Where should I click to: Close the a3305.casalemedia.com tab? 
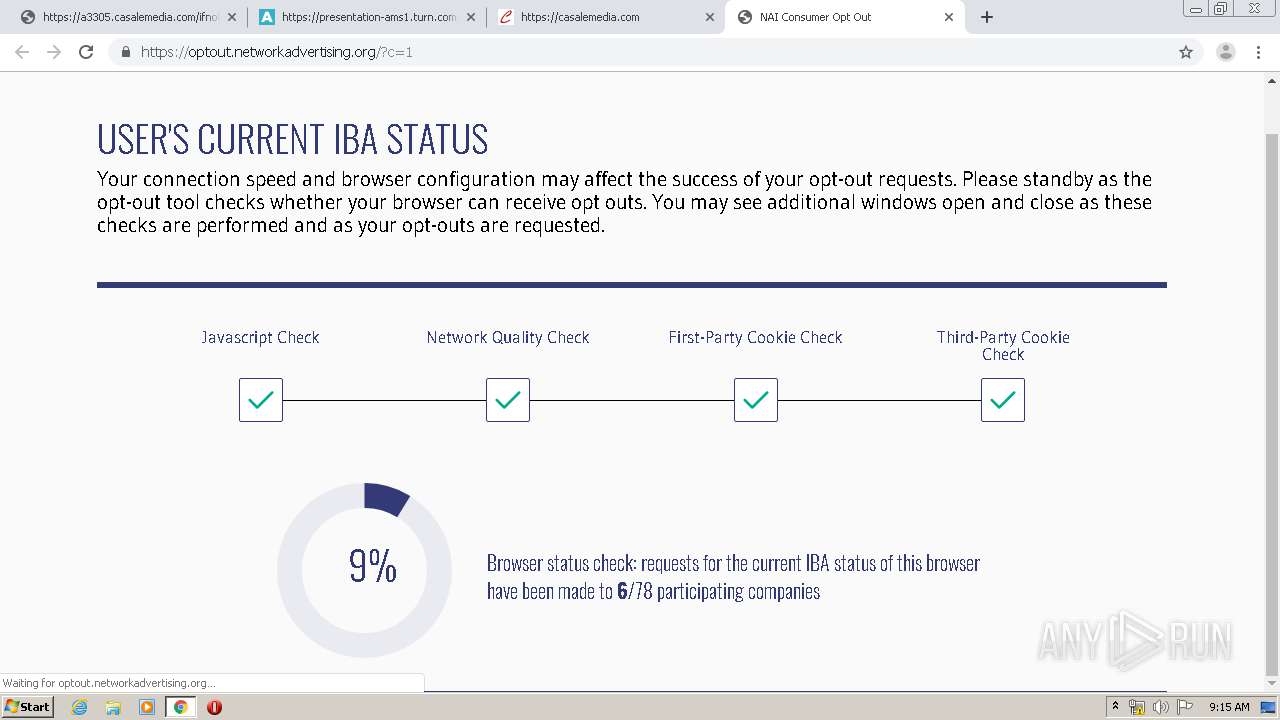click(231, 17)
